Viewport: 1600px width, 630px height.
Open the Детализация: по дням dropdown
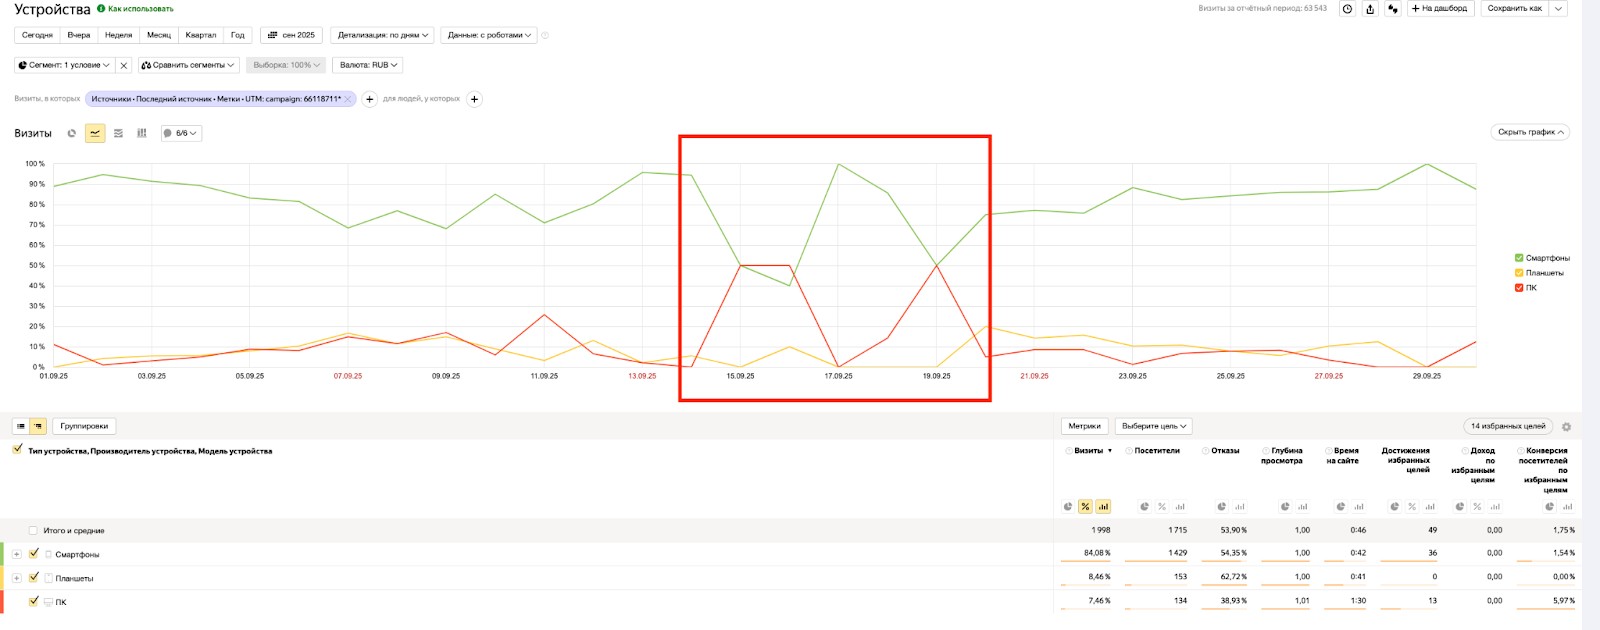click(x=382, y=35)
